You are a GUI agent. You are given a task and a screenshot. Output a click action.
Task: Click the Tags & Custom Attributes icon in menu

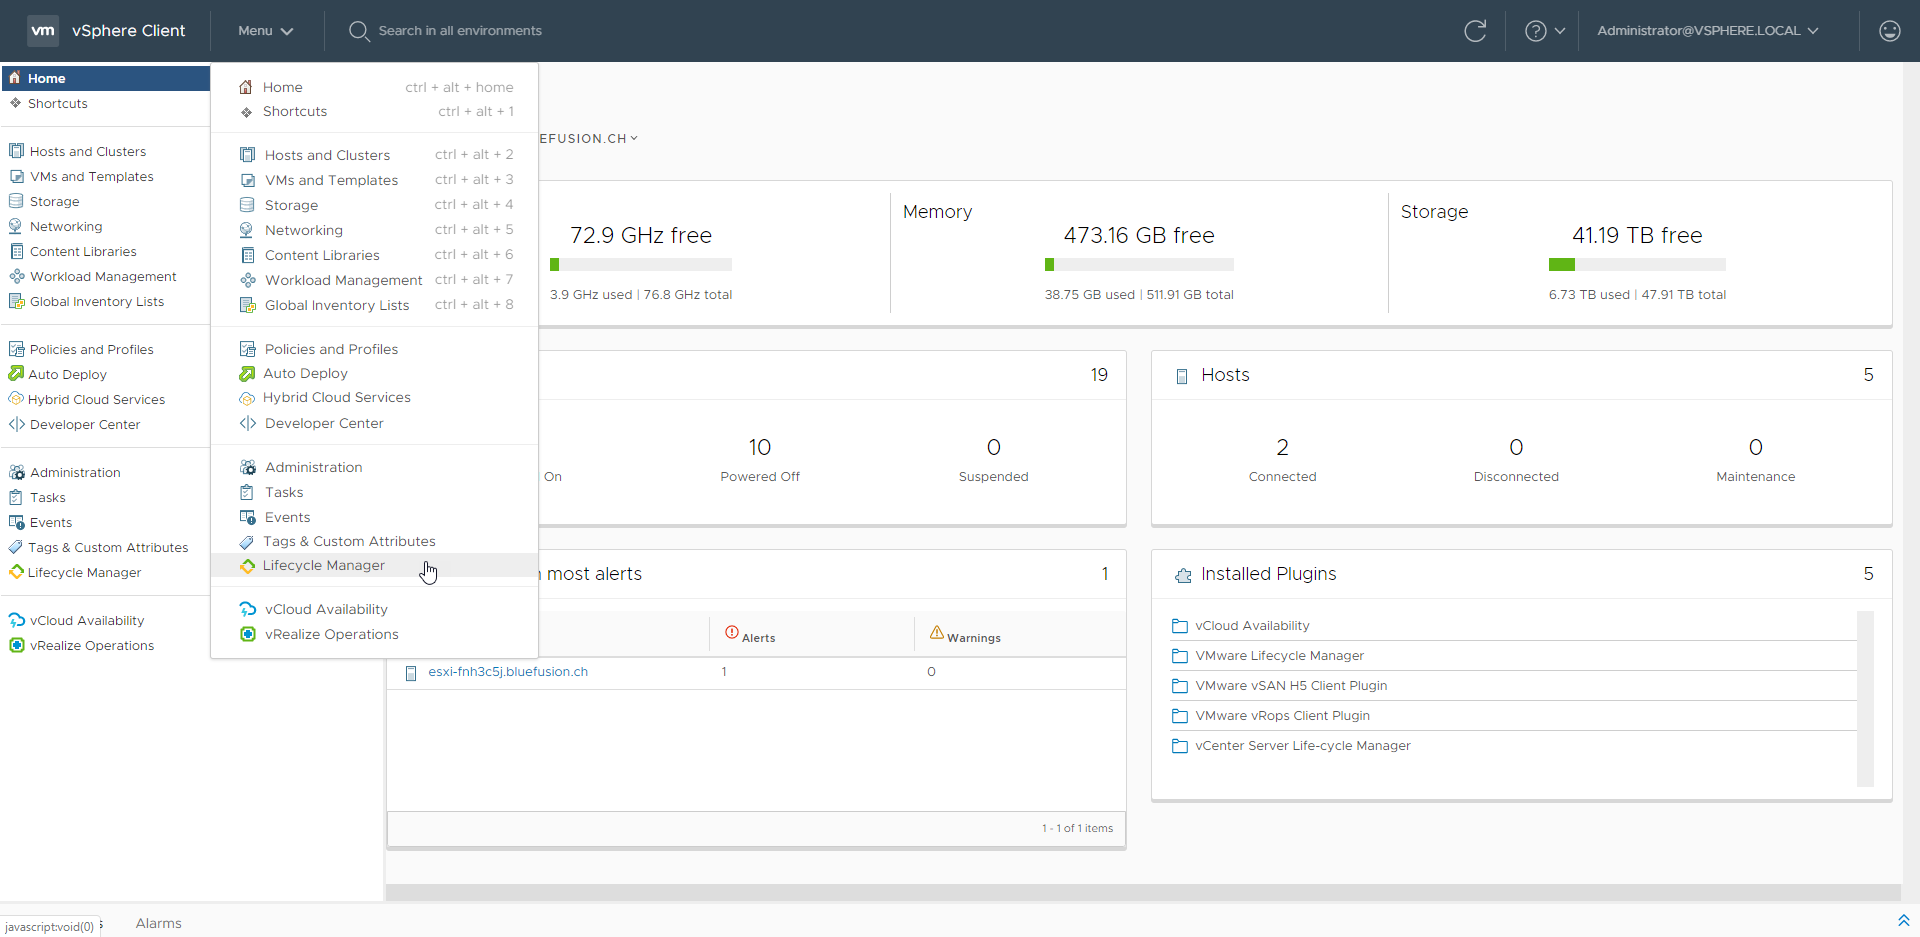pos(247,542)
